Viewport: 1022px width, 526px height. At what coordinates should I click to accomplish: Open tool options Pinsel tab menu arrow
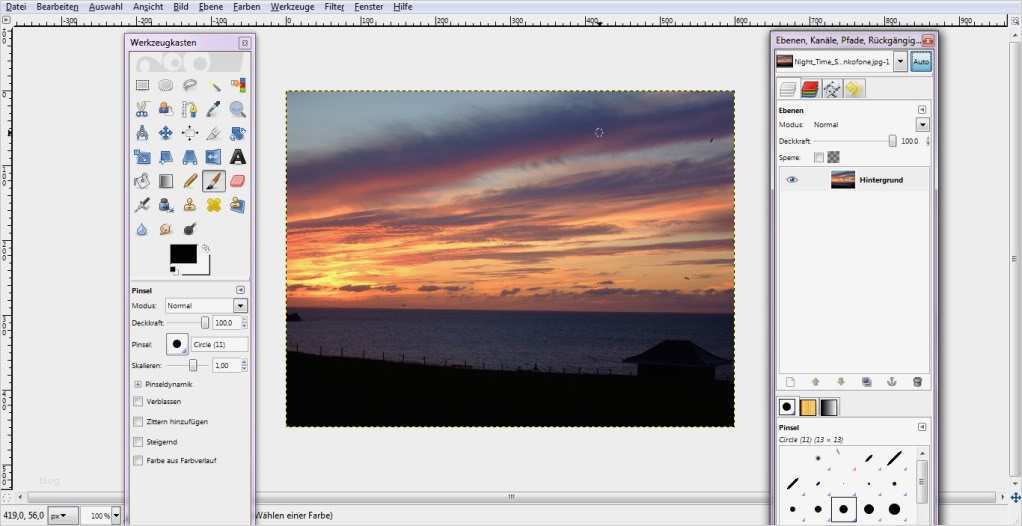click(241, 290)
